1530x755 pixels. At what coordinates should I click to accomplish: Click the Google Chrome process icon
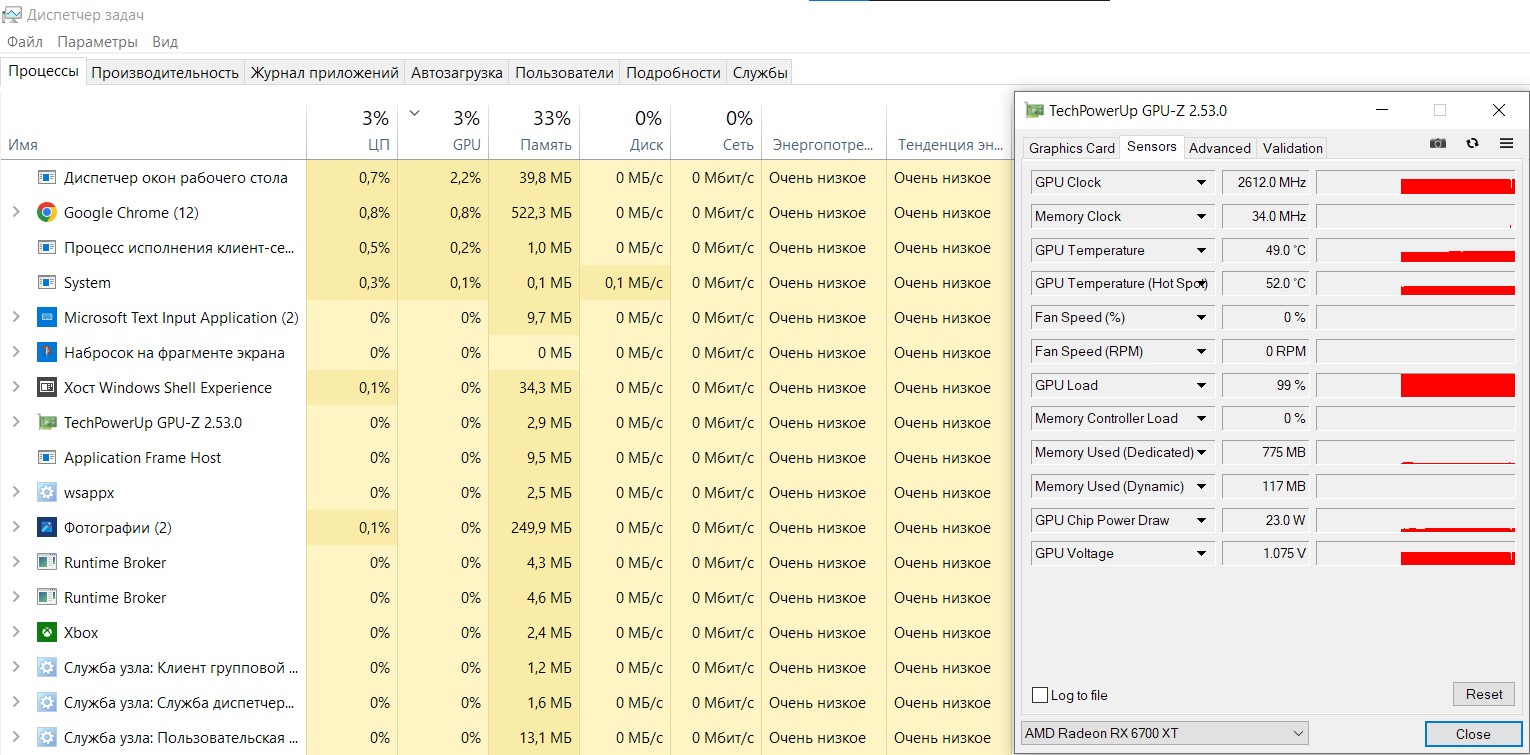click(46, 213)
